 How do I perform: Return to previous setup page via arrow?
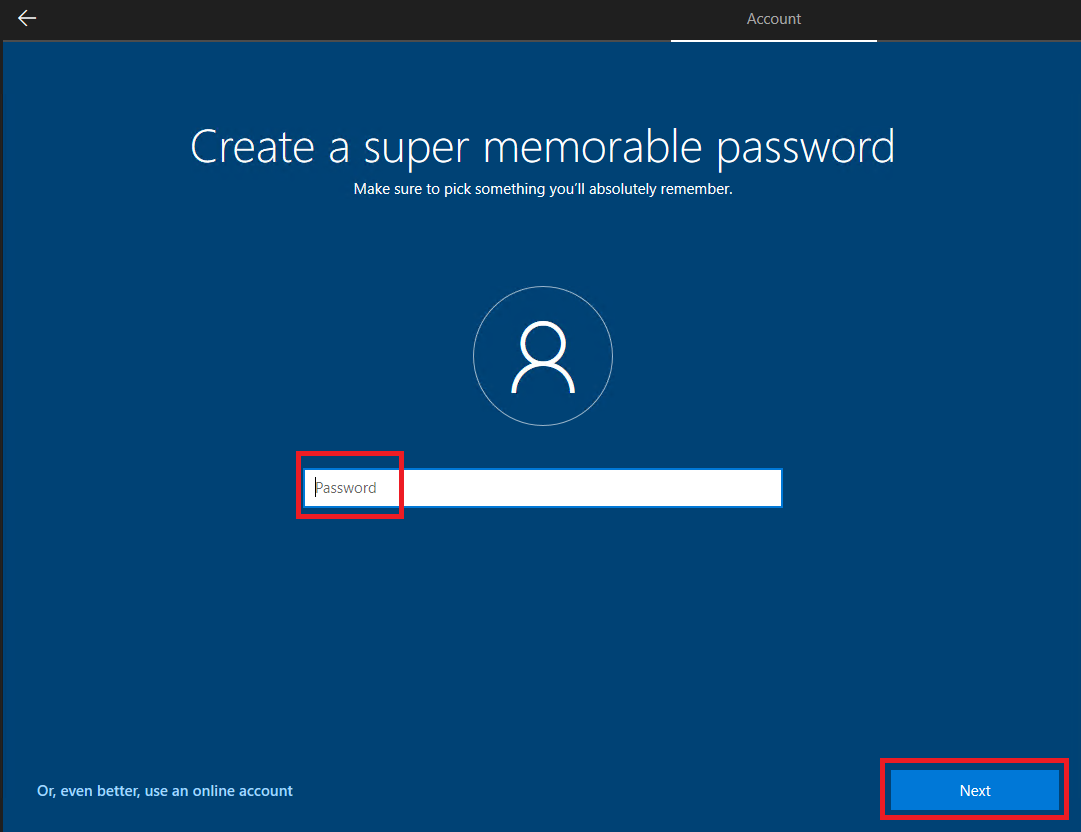27,19
